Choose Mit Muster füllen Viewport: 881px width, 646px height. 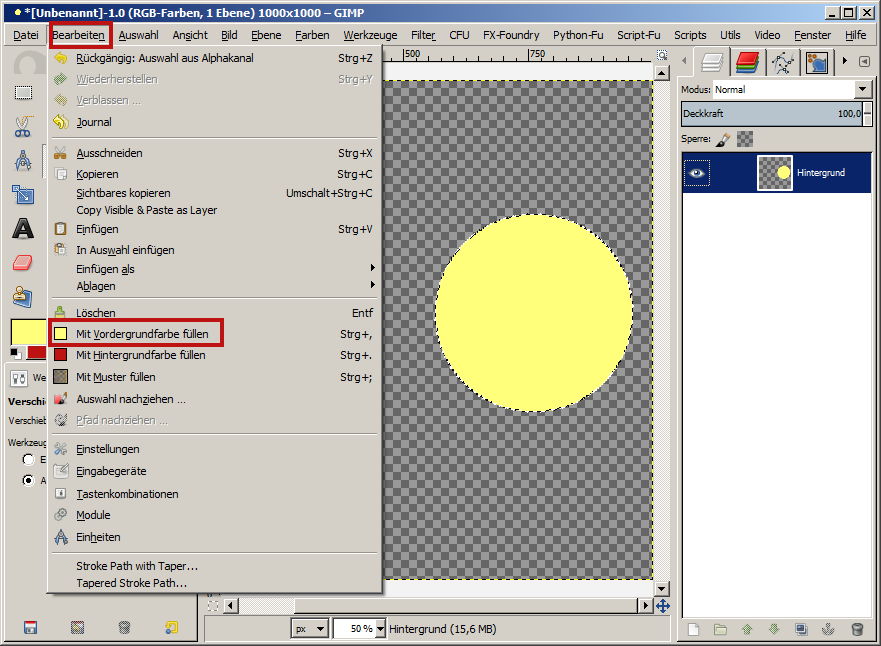point(213,377)
